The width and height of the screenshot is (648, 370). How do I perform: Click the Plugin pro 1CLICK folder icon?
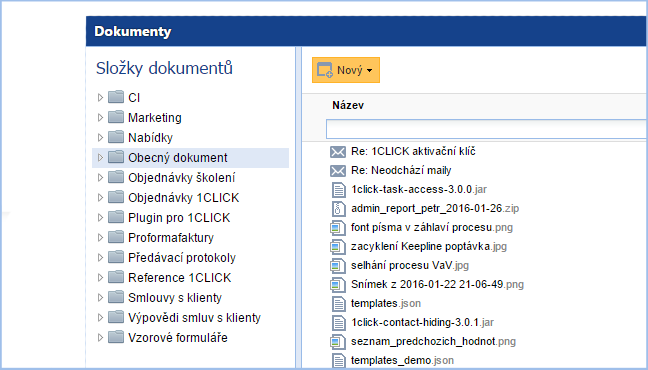(116, 217)
